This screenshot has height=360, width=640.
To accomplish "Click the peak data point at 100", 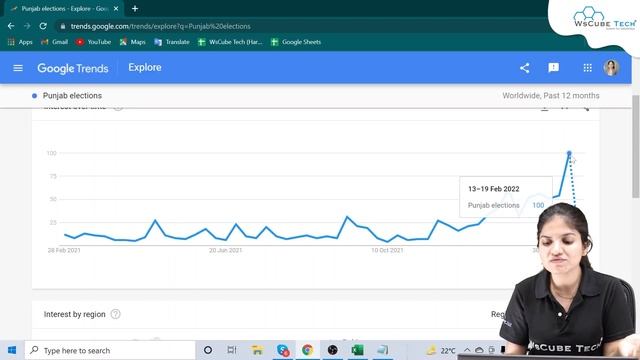I will point(569,153).
